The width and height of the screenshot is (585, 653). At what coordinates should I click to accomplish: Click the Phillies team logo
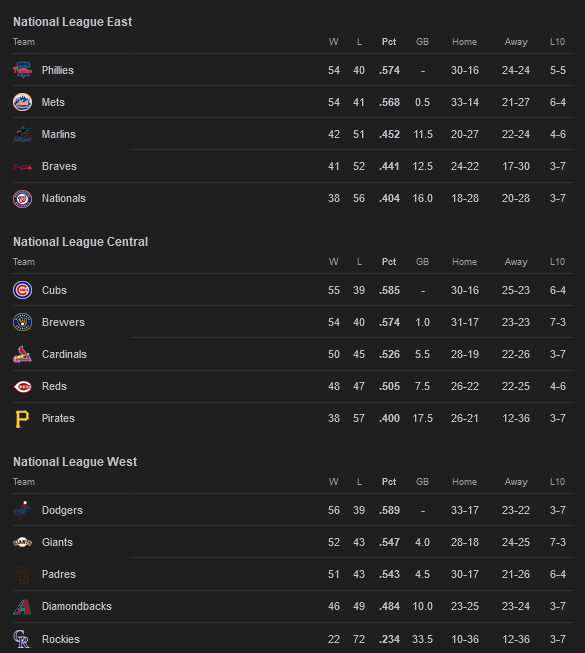coord(22,70)
